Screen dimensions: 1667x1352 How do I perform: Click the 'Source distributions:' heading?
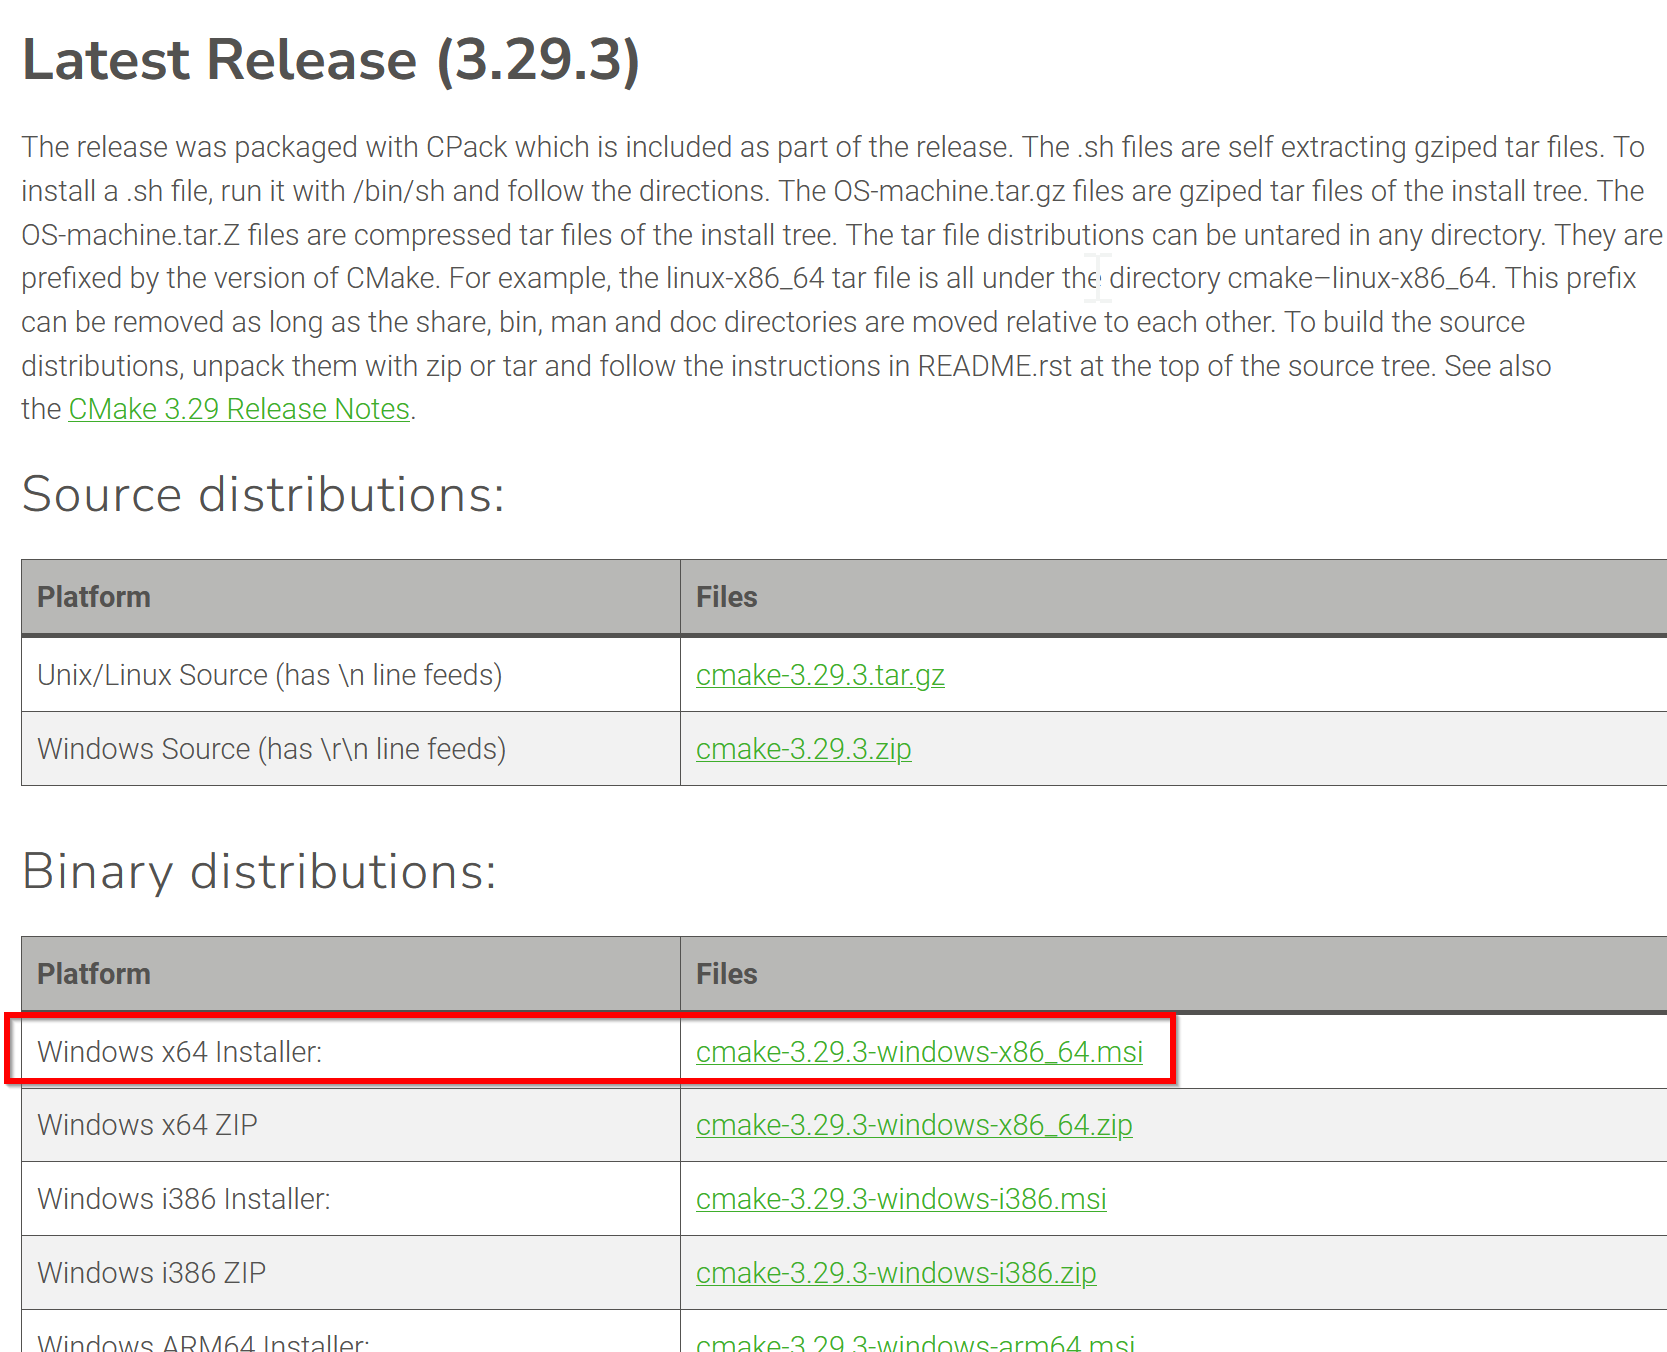[264, 494]
